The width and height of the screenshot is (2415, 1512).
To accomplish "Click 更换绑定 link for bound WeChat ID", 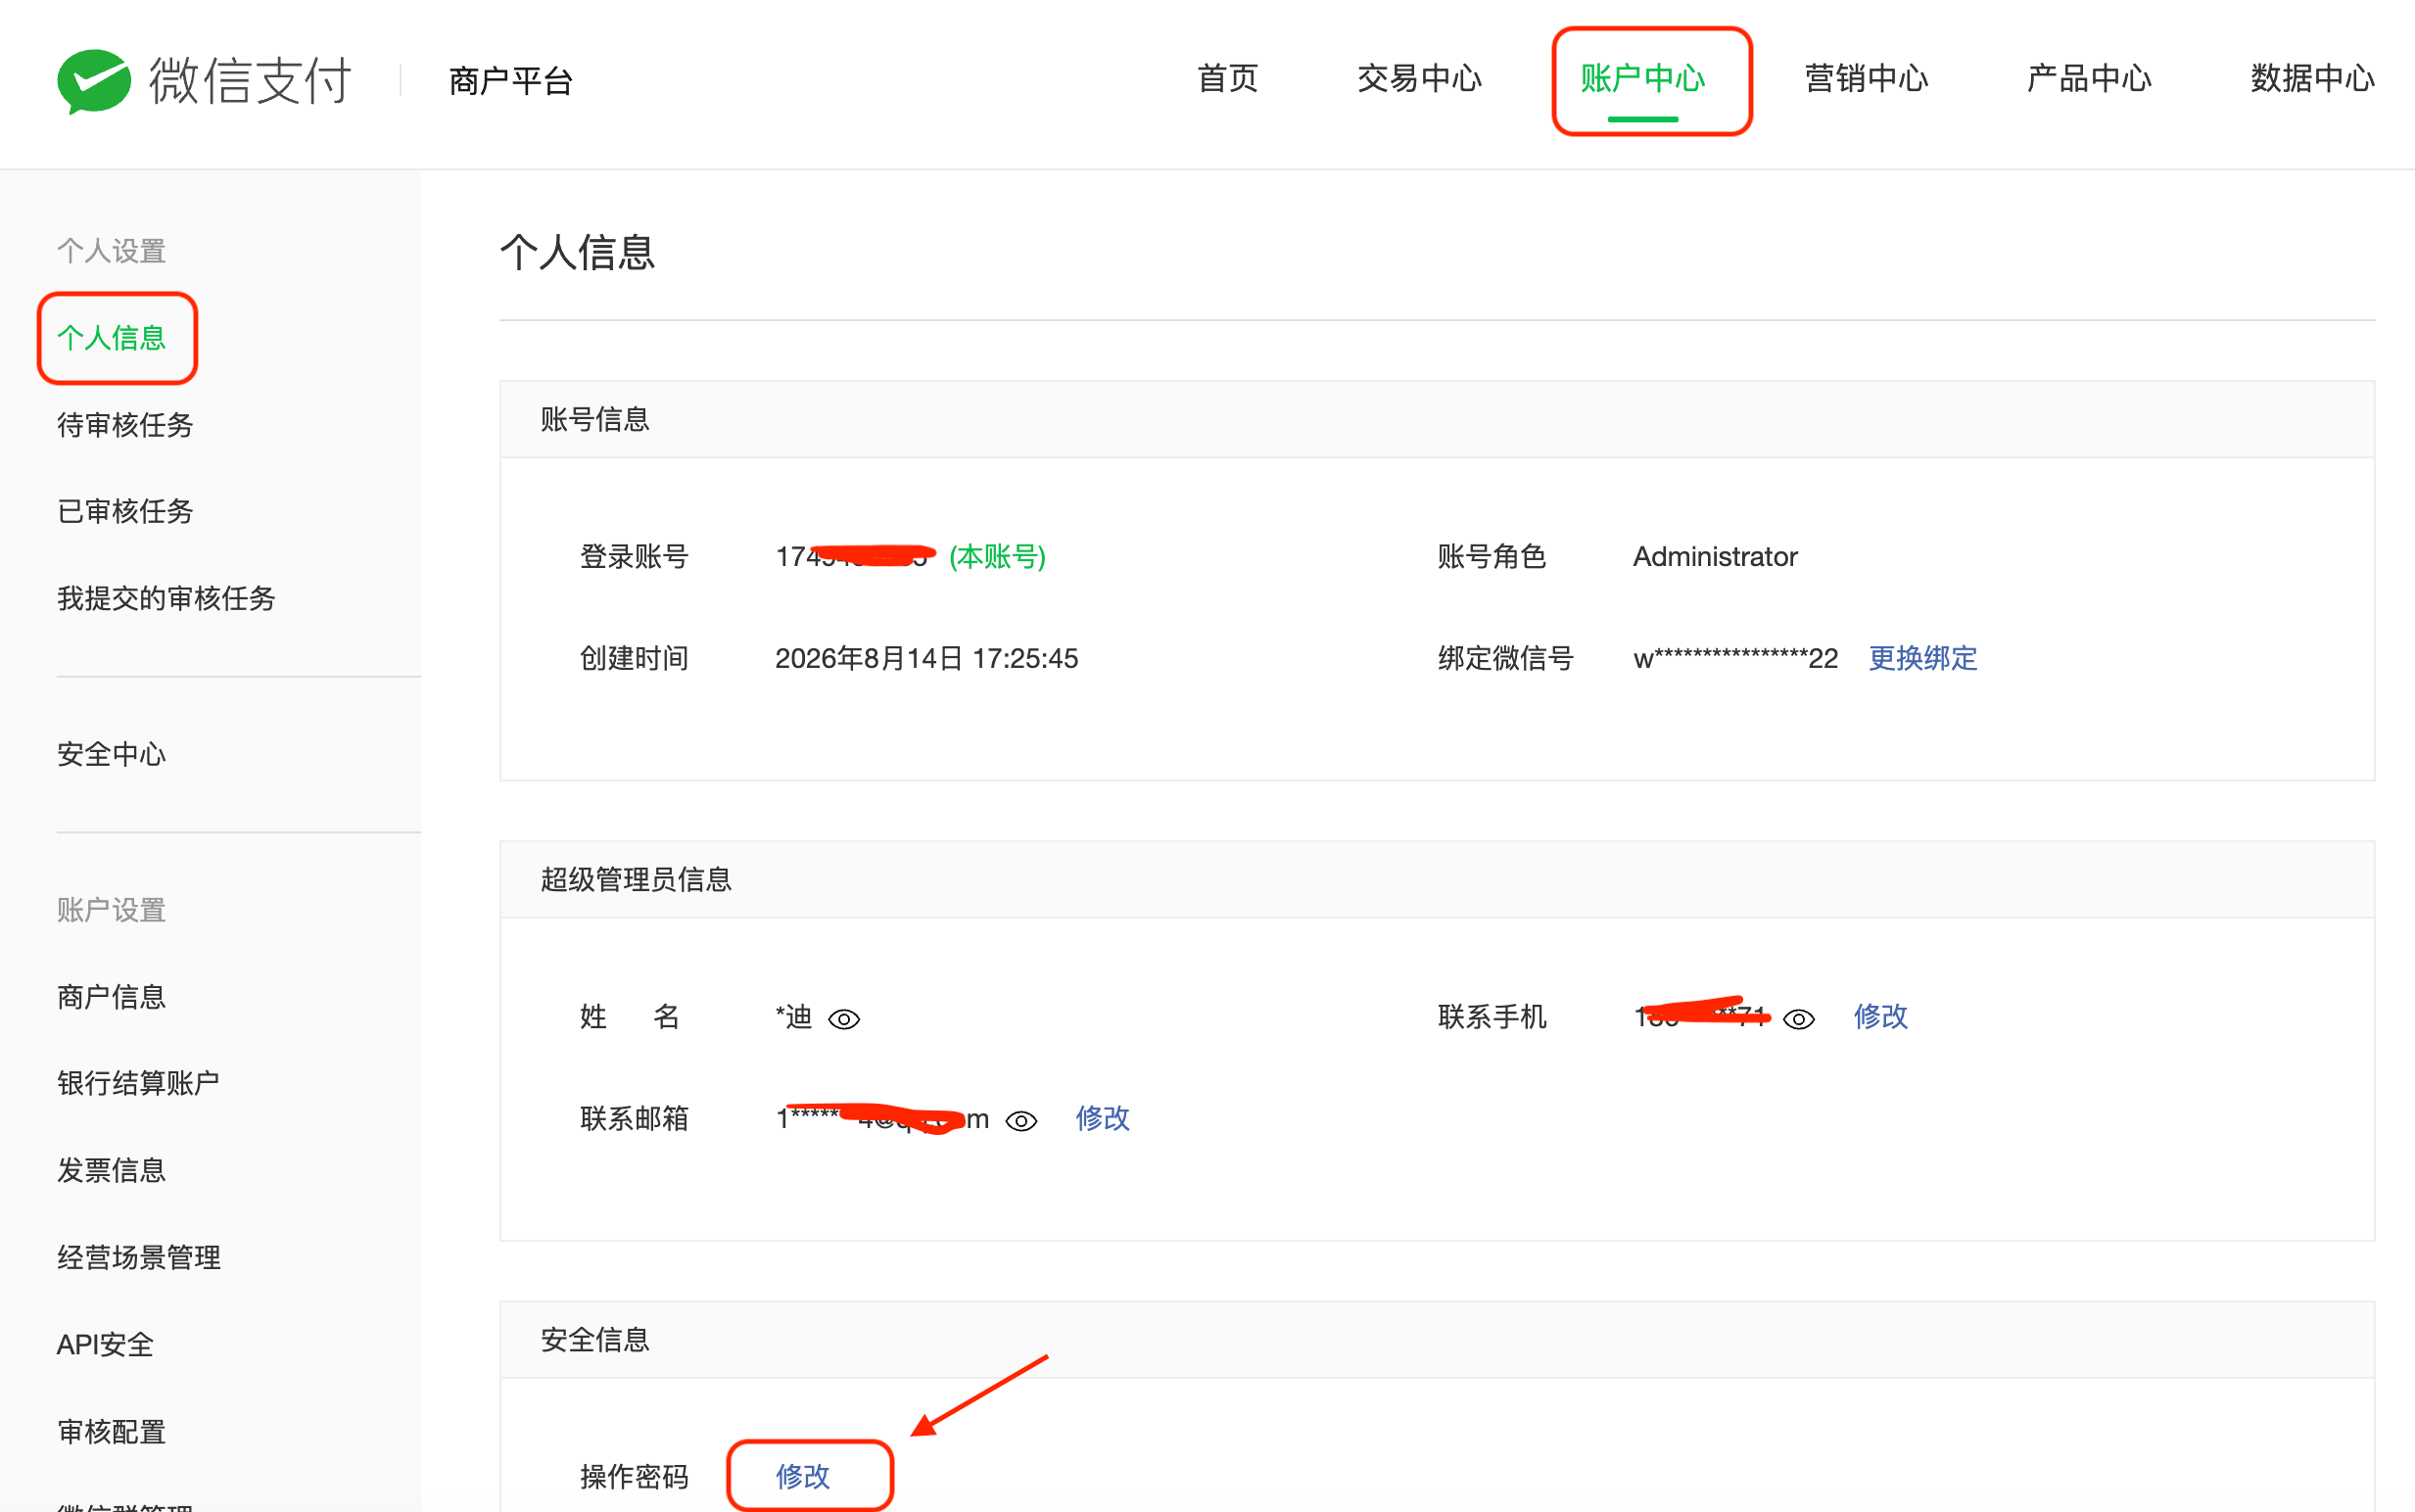I will [1922, 658].
